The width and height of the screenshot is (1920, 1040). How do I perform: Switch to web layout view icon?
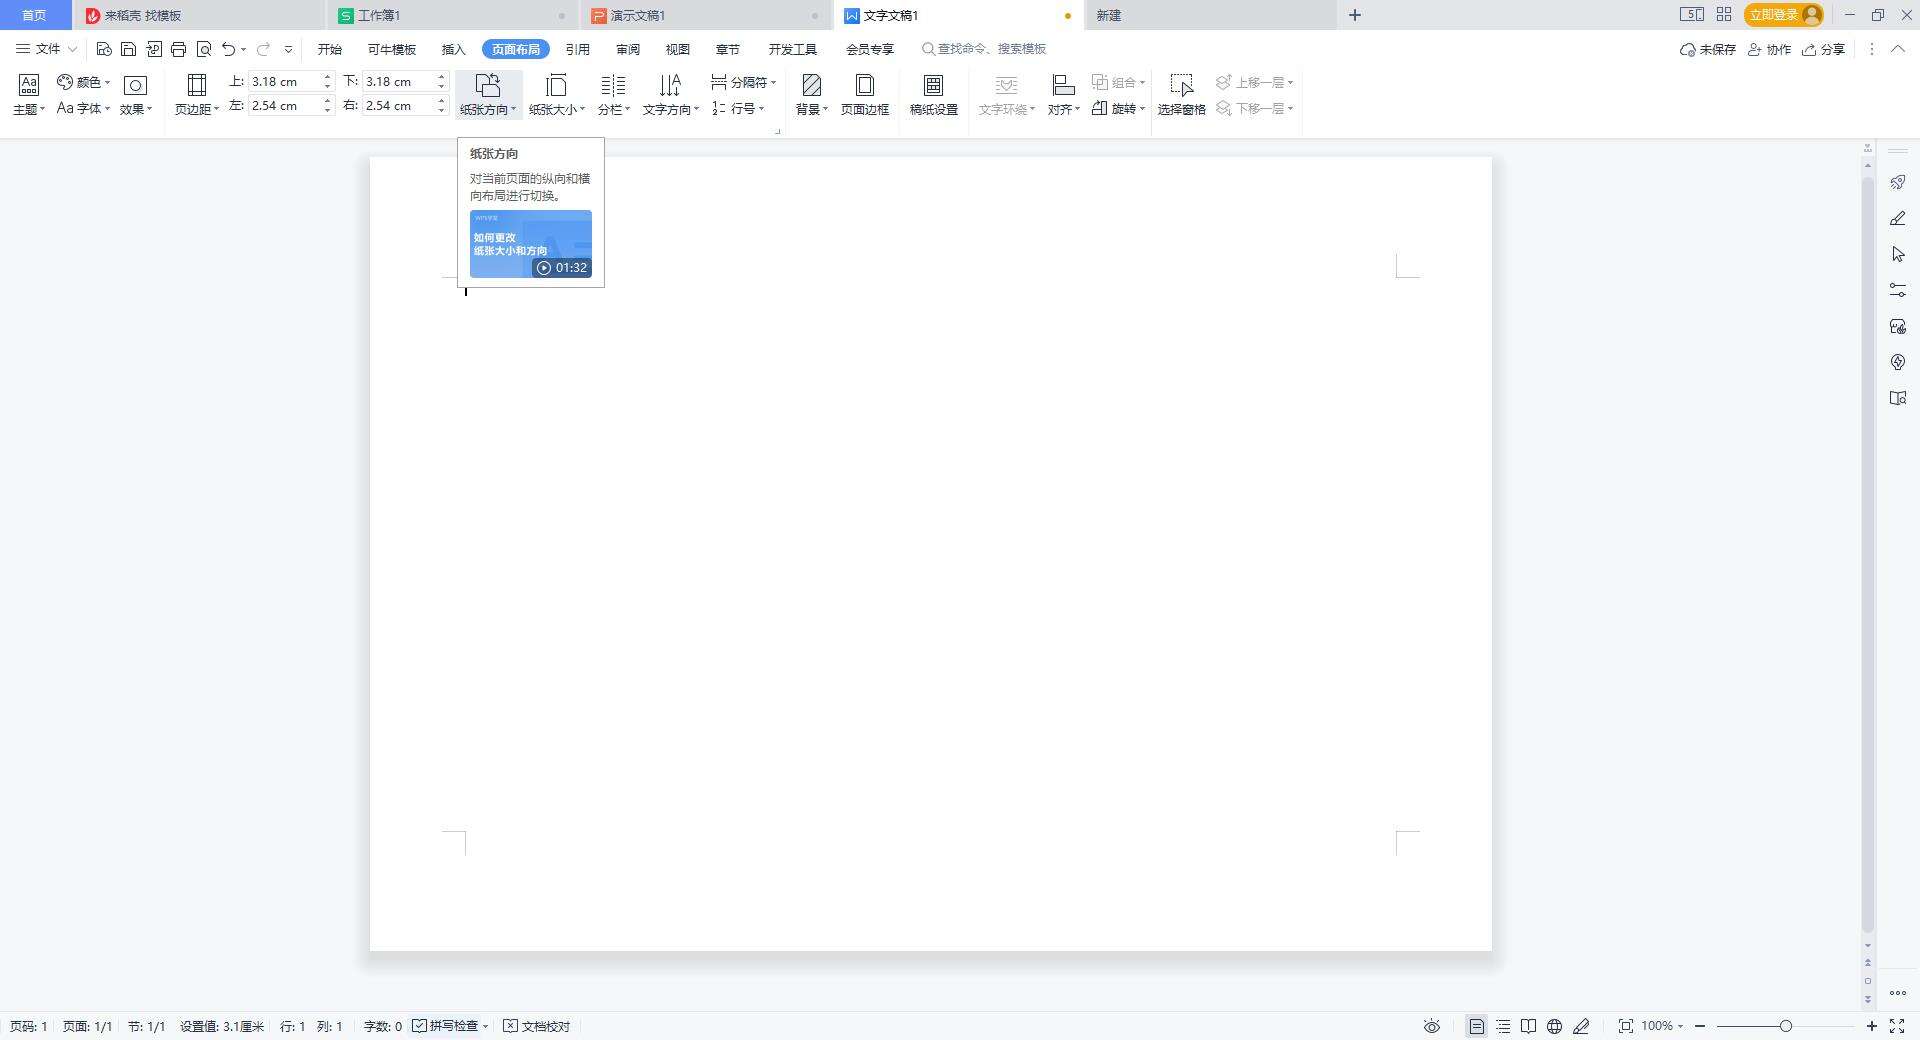(x=1554, y=1026)
